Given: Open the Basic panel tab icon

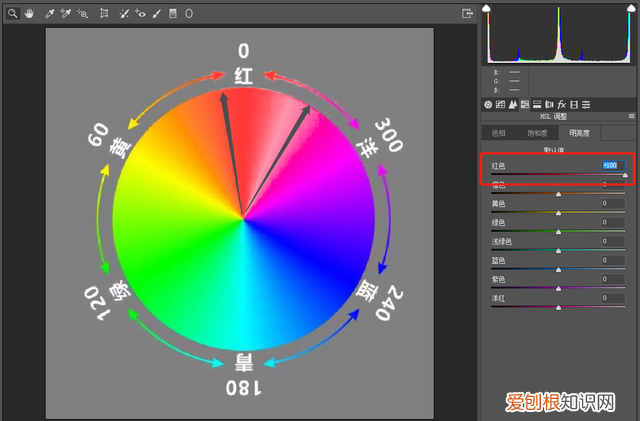Looking at the screenshot, I should 488,104.
